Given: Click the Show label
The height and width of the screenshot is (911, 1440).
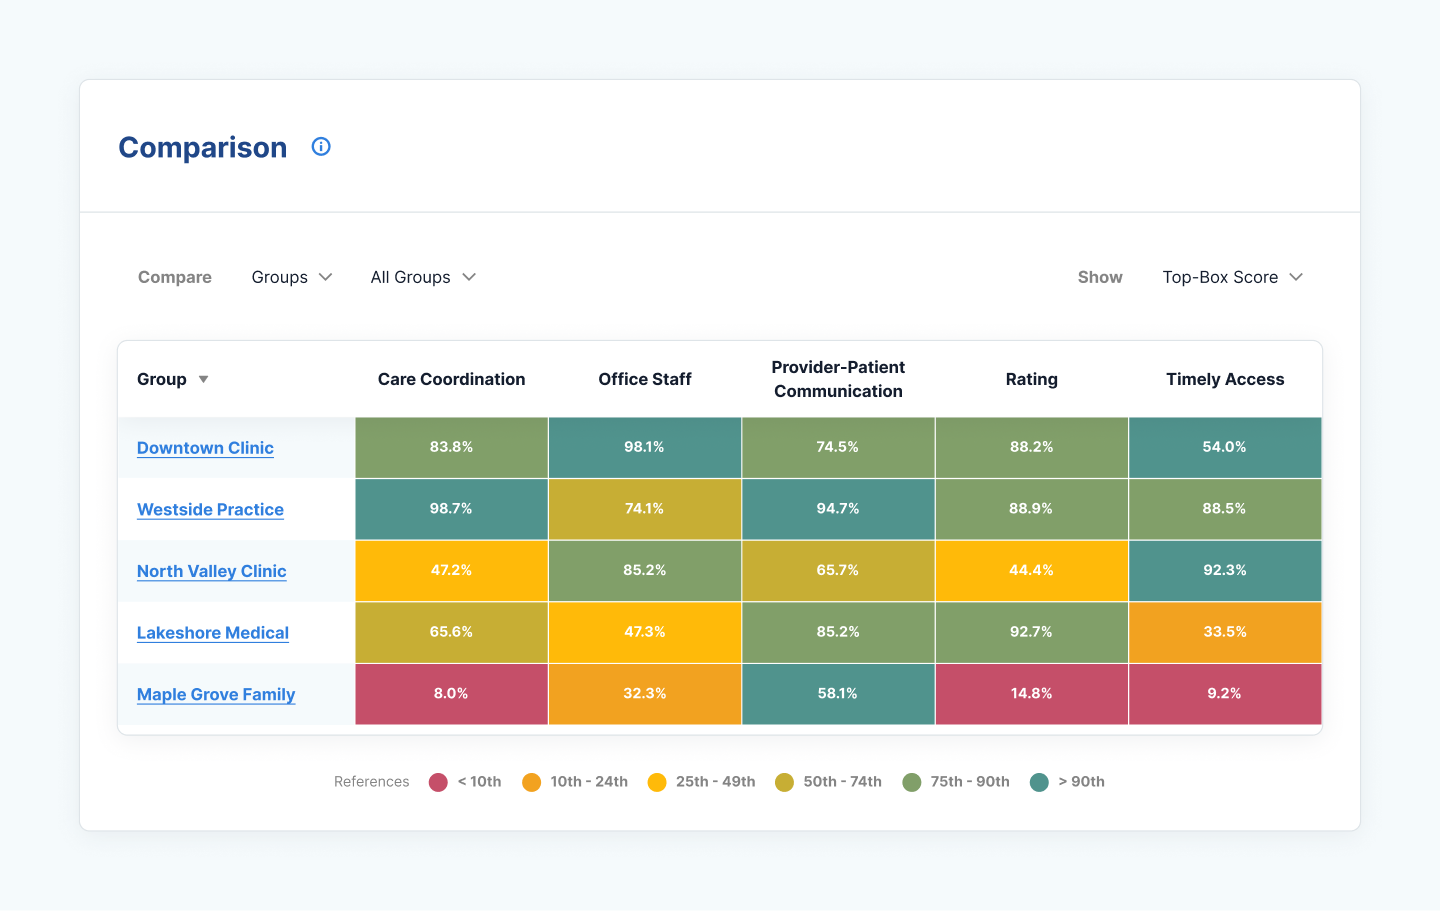Looking at the screenshot, I should 1100,277.
